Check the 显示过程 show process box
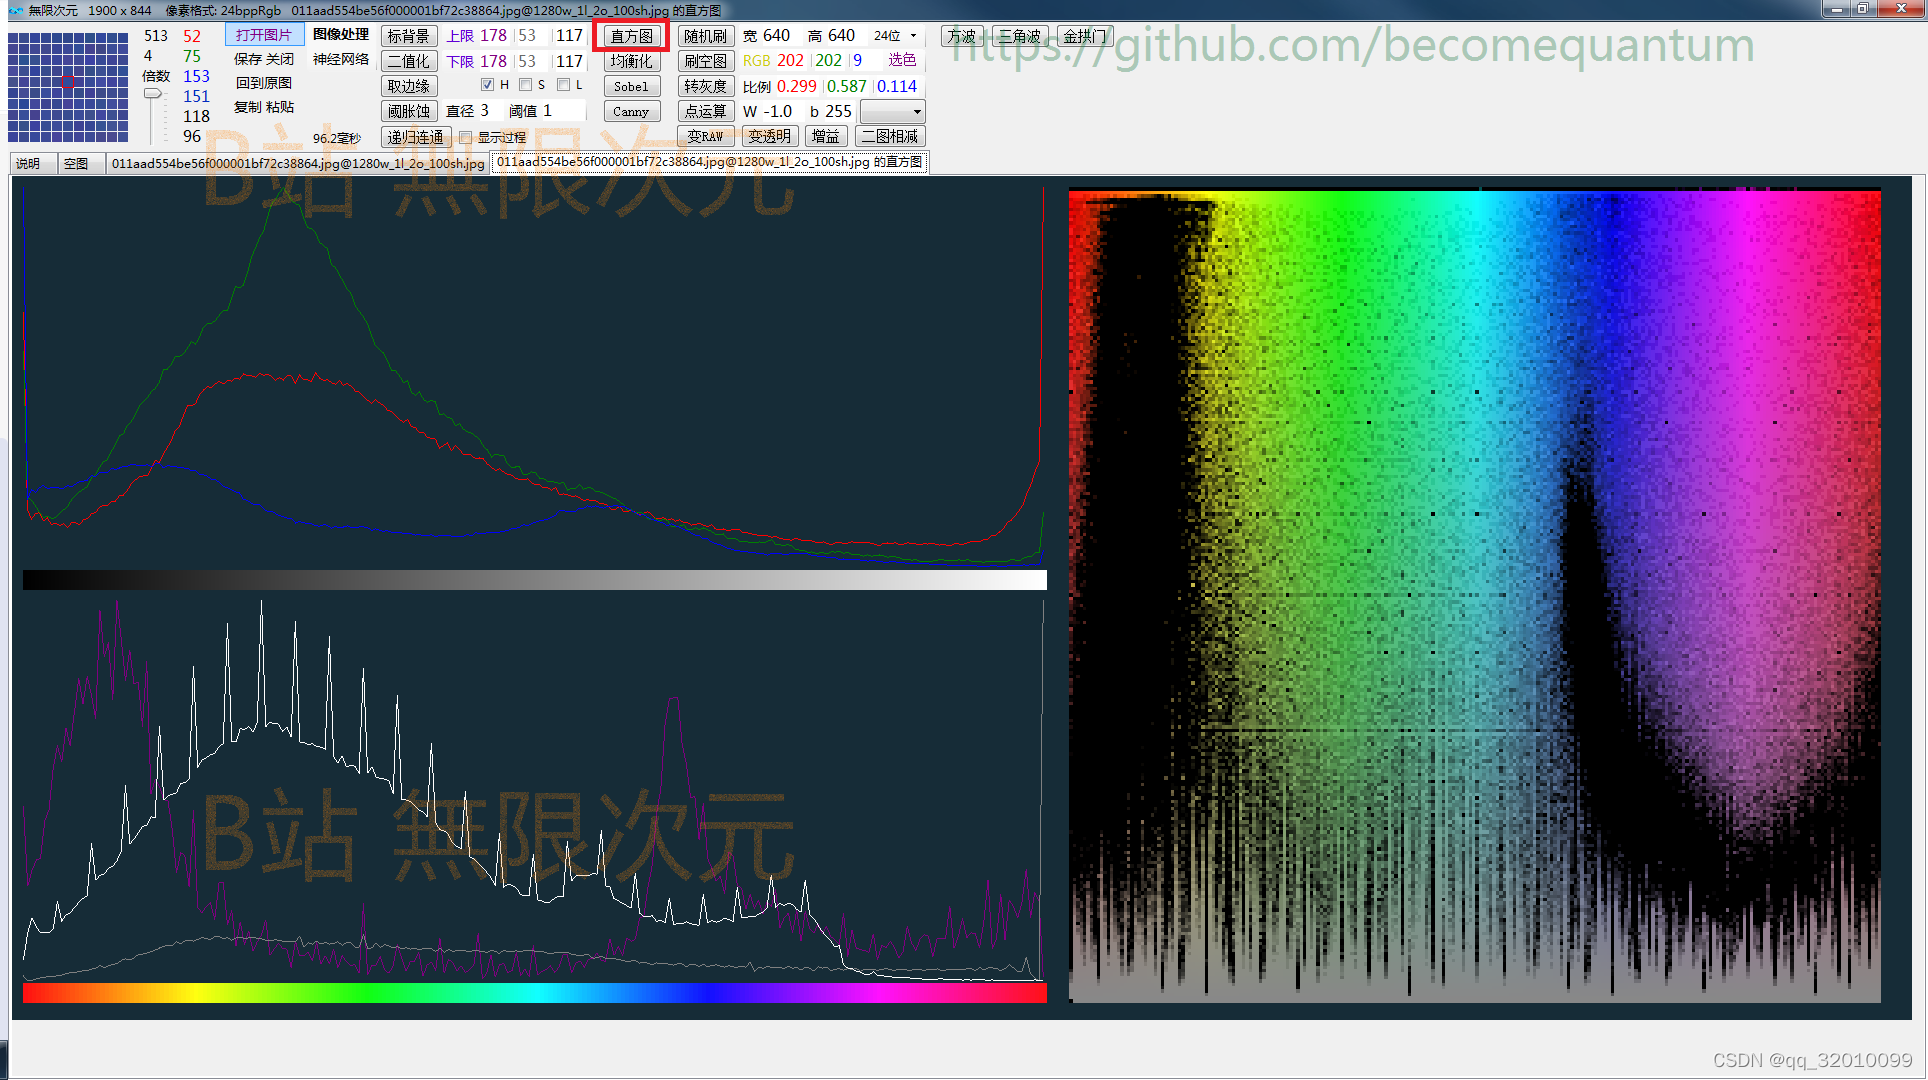The image size is (1928, 1080). pyautogui.click(x=466, y=137)
